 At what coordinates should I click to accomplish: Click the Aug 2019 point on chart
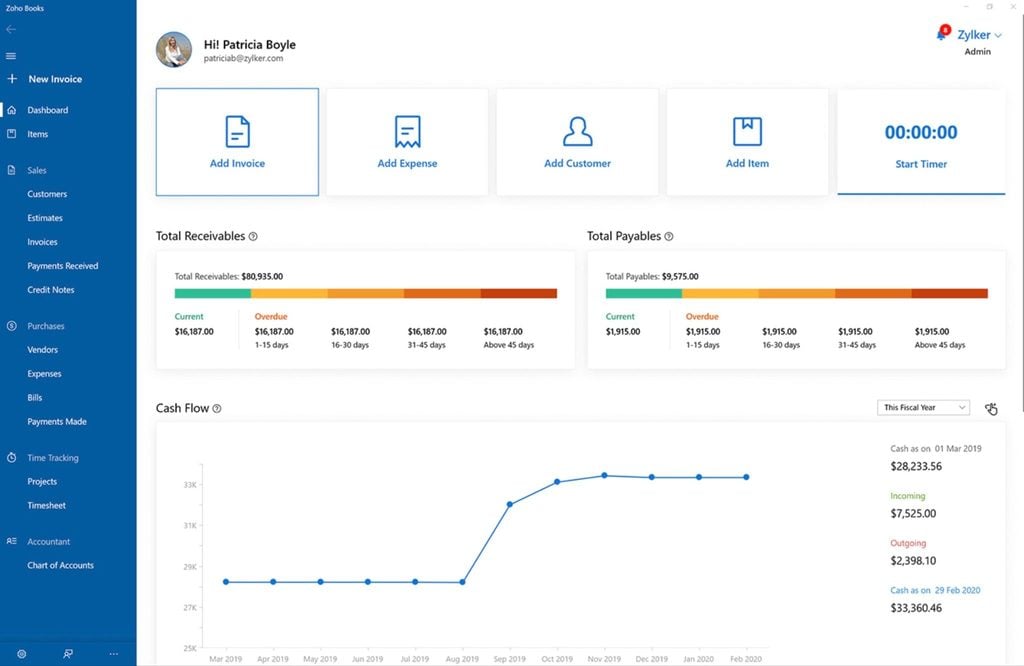(462, 582)
